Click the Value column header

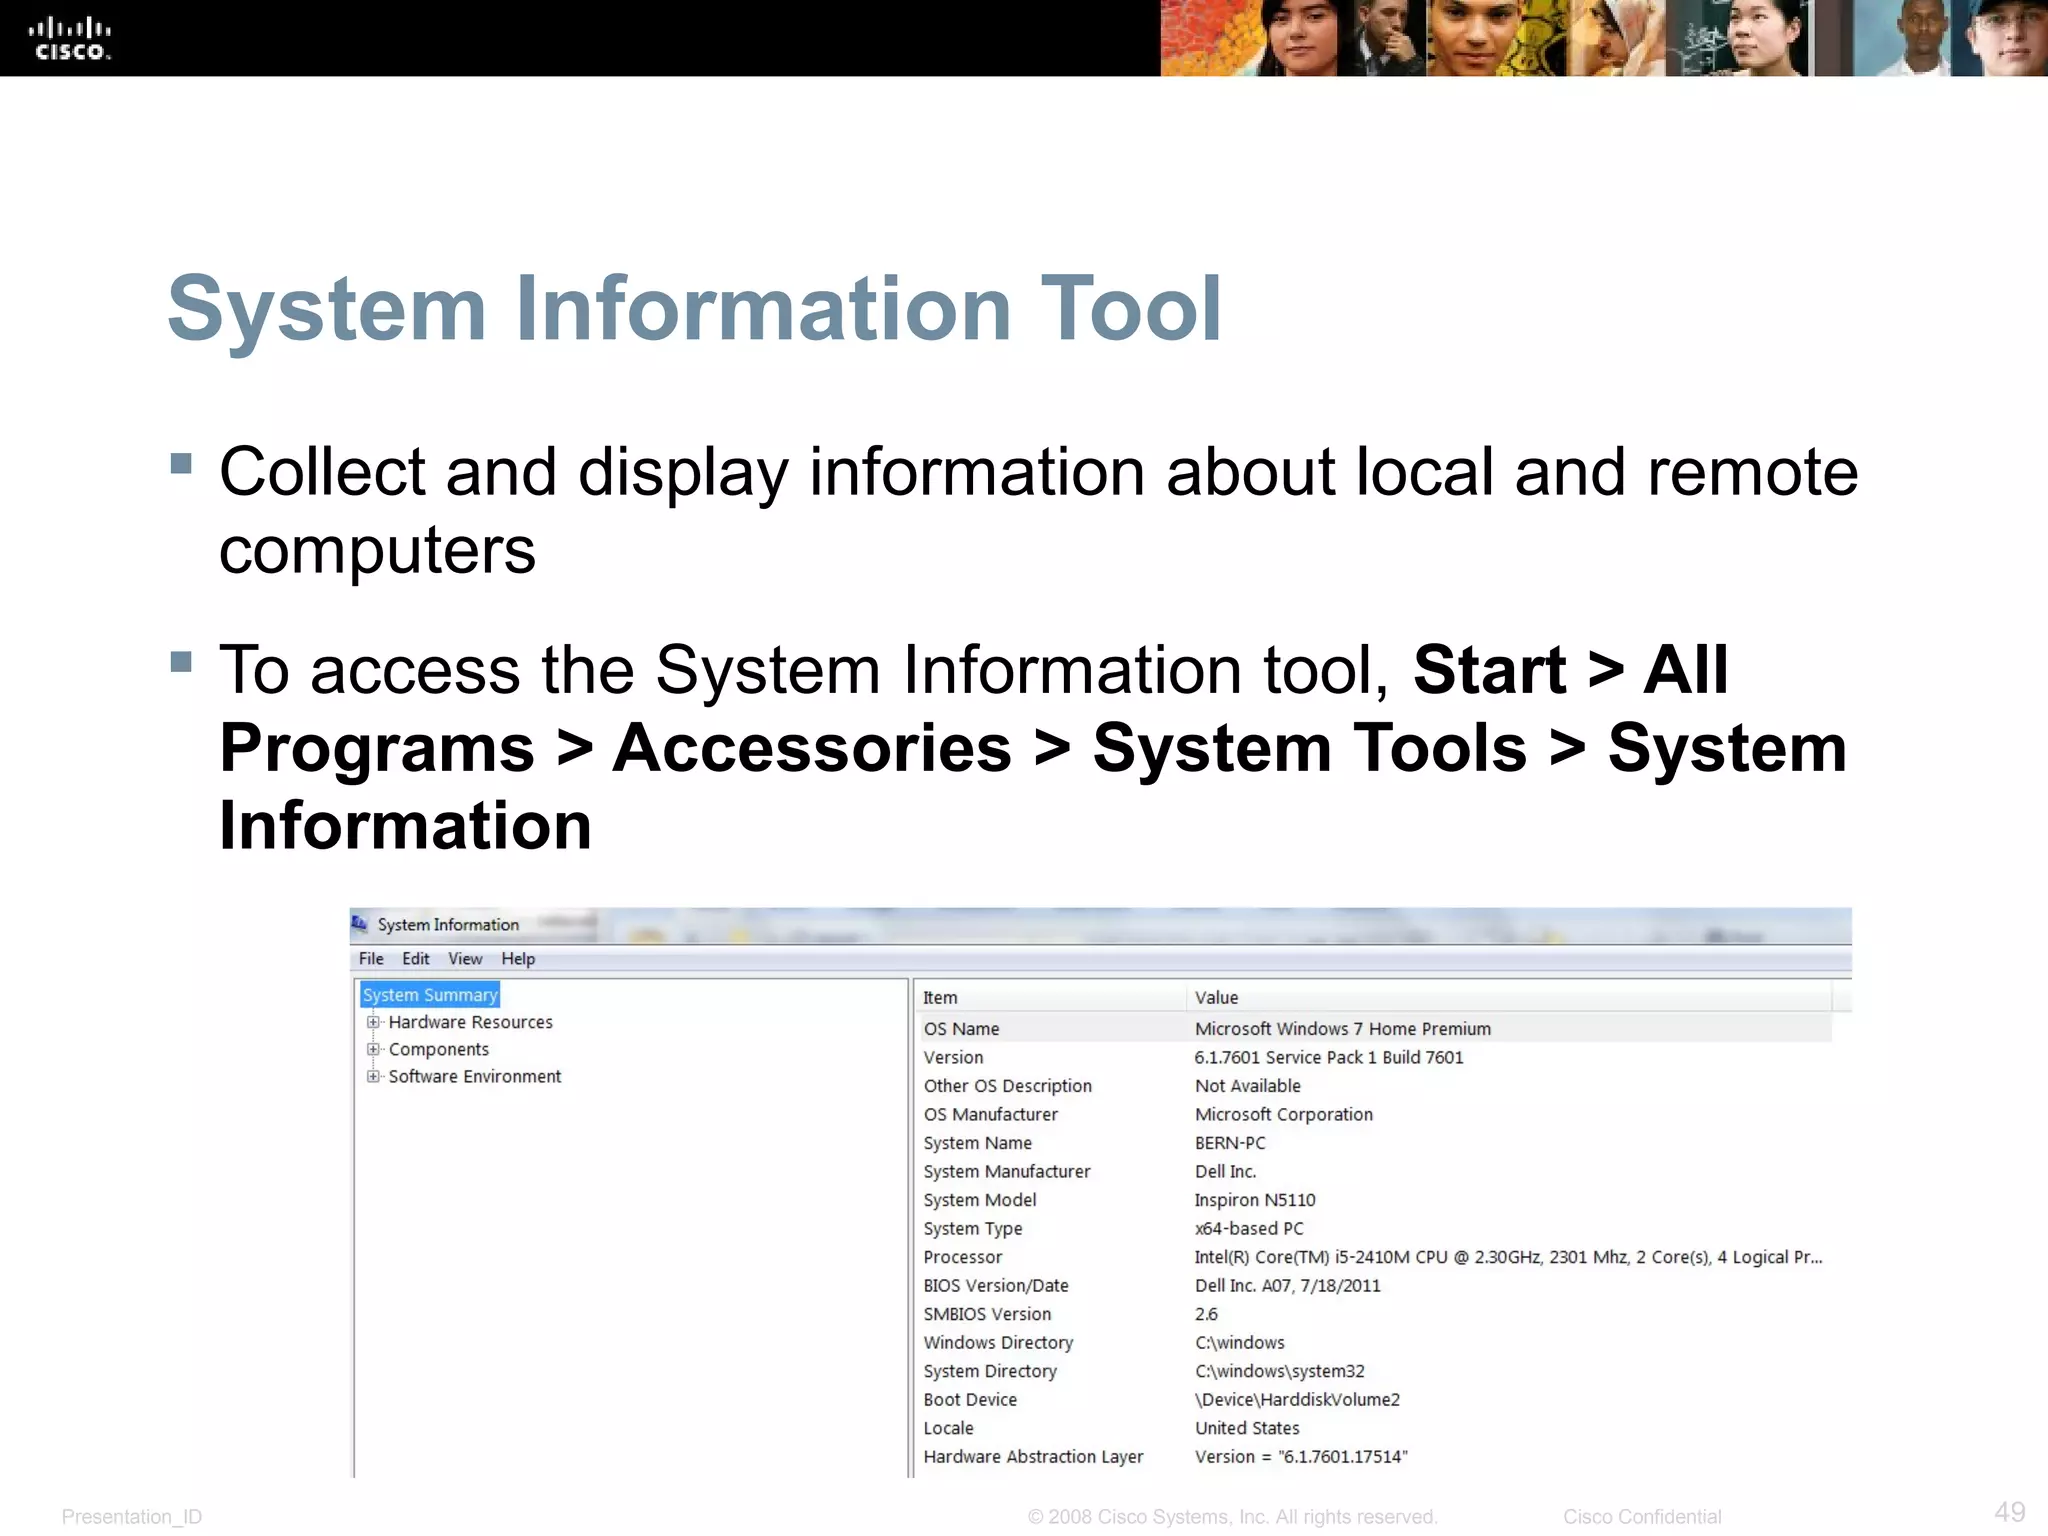[x=1510, y=997]
